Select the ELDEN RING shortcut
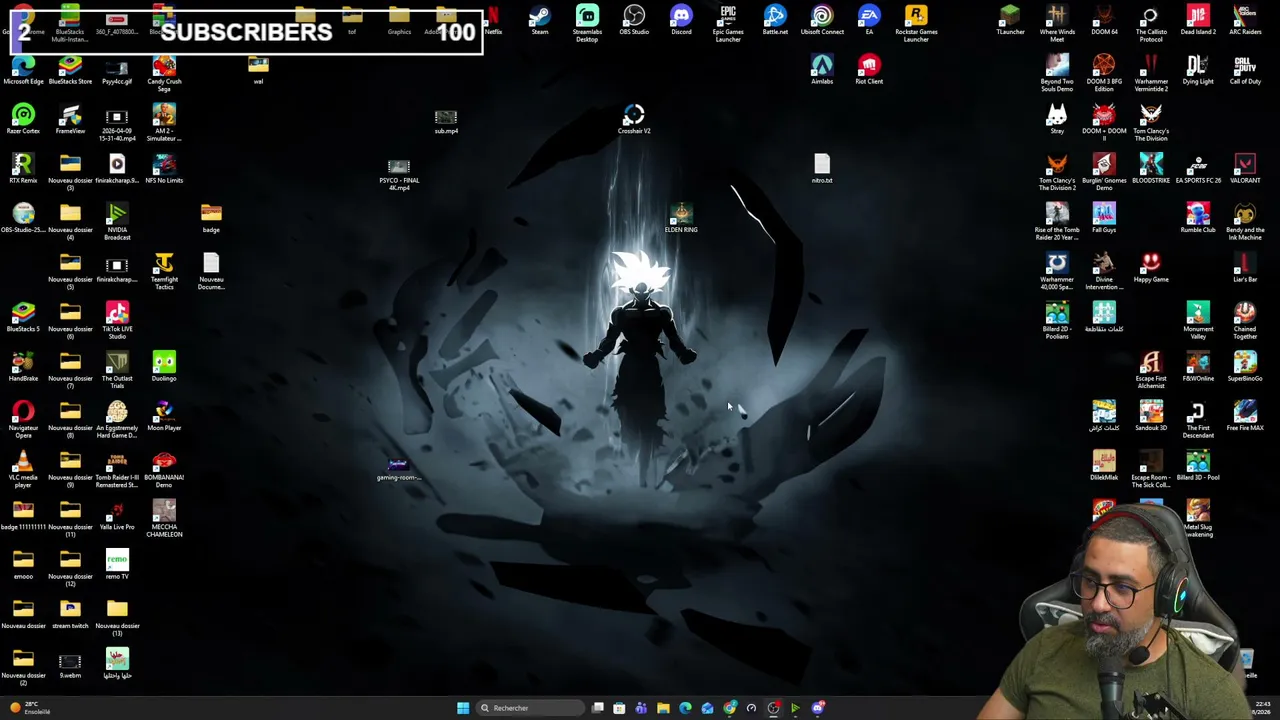1280x720 pixels. pyautogui.click(x=681, y=219)
